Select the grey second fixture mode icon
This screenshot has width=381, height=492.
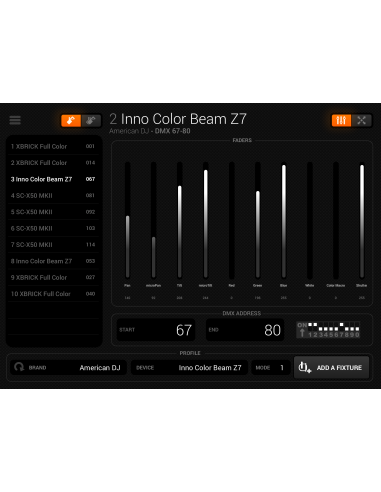pyautogui.click(x=91, y=120)
